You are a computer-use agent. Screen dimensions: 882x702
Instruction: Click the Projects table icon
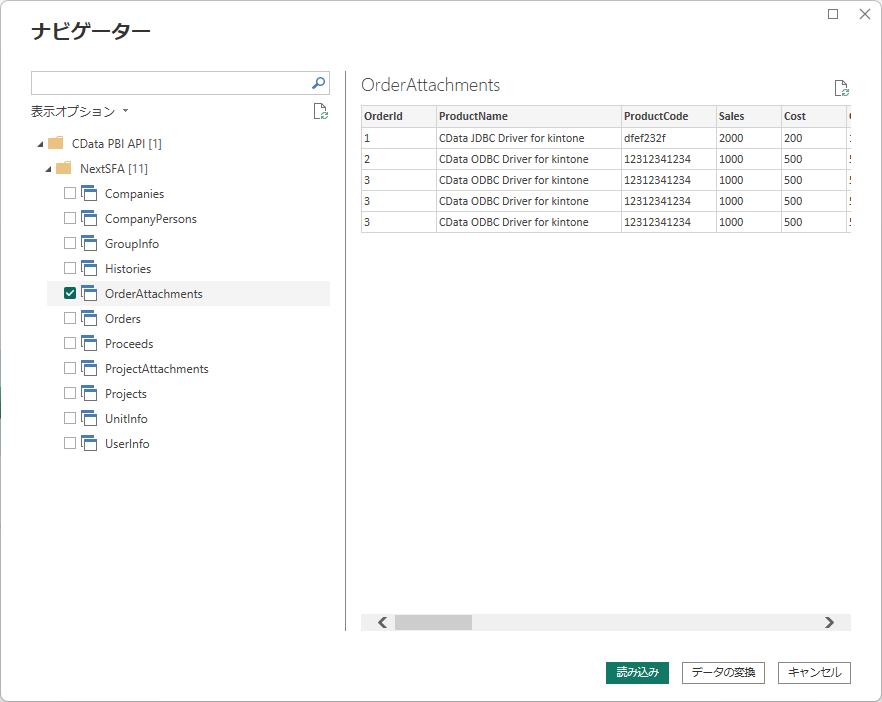(x=88, y=394)
